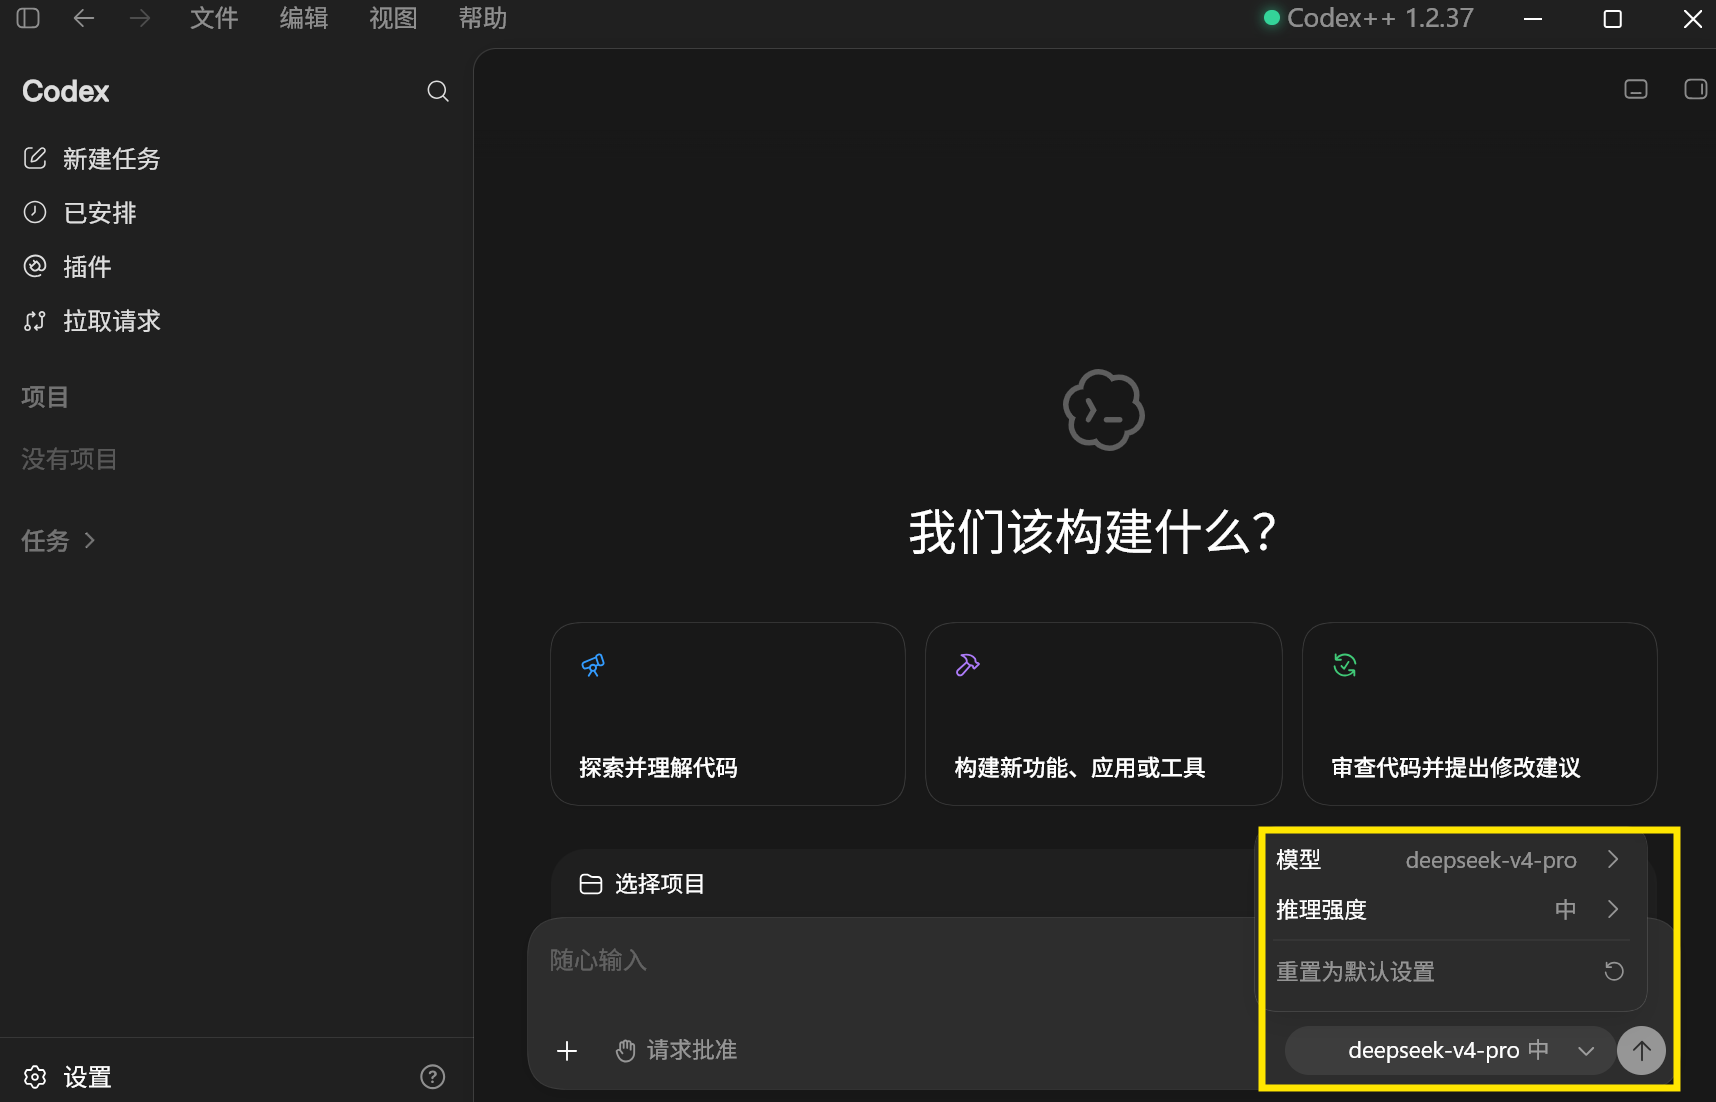The image size is (1716, 1102).
Task: Click the 没有项目 text
Action: pyautogui.click(x=69, y=459)
